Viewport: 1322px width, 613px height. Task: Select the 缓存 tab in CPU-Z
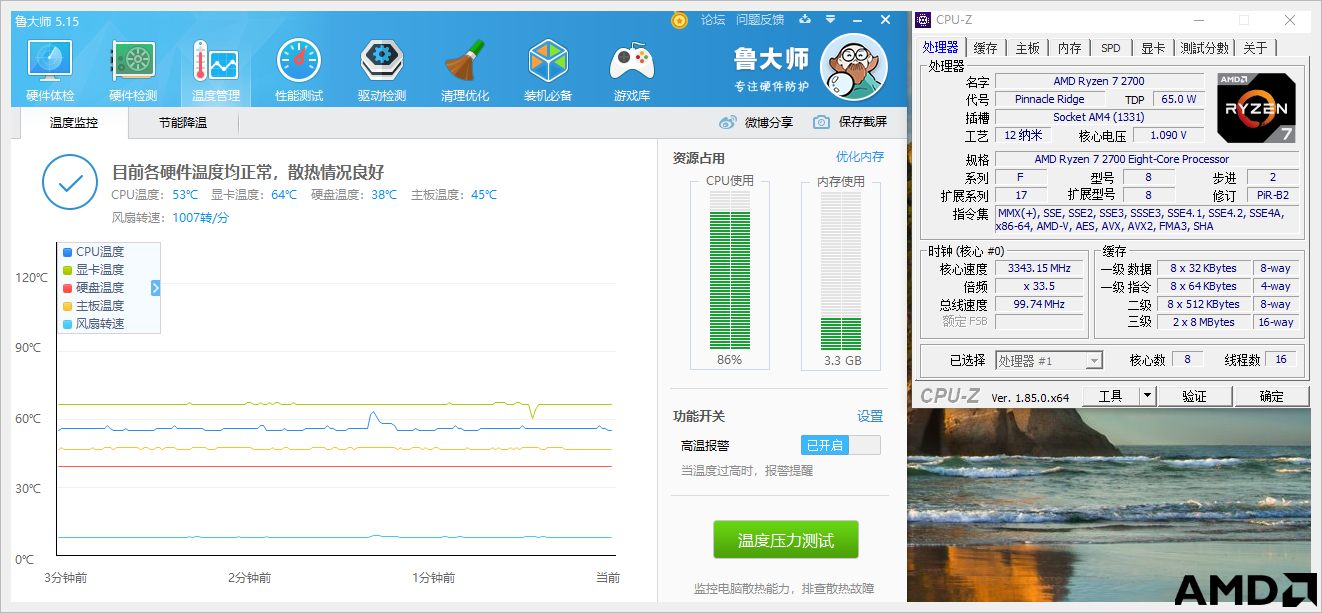(x=985, y=48)
